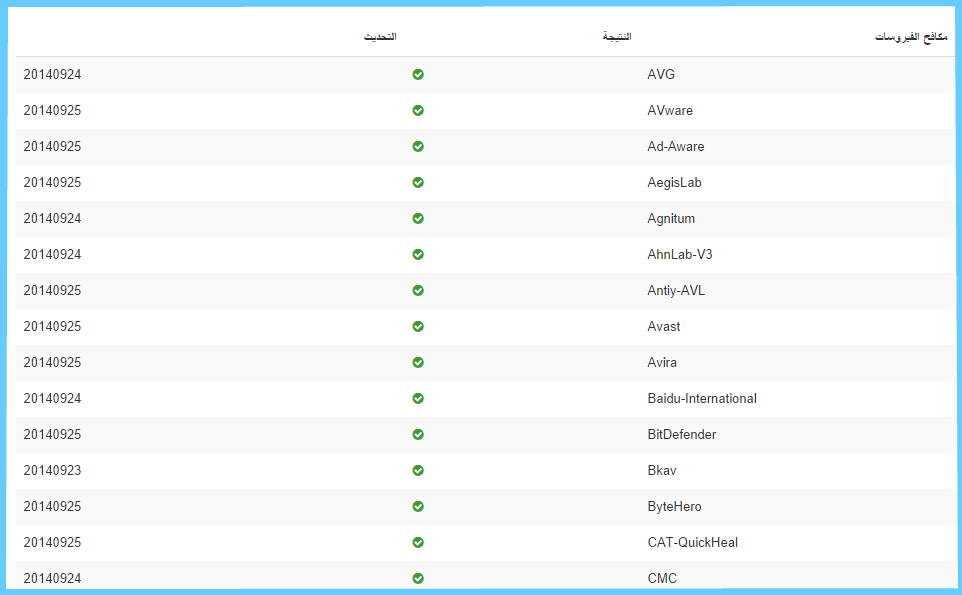
Task: Click the التحديث column header
Action: tap(380, 37)
